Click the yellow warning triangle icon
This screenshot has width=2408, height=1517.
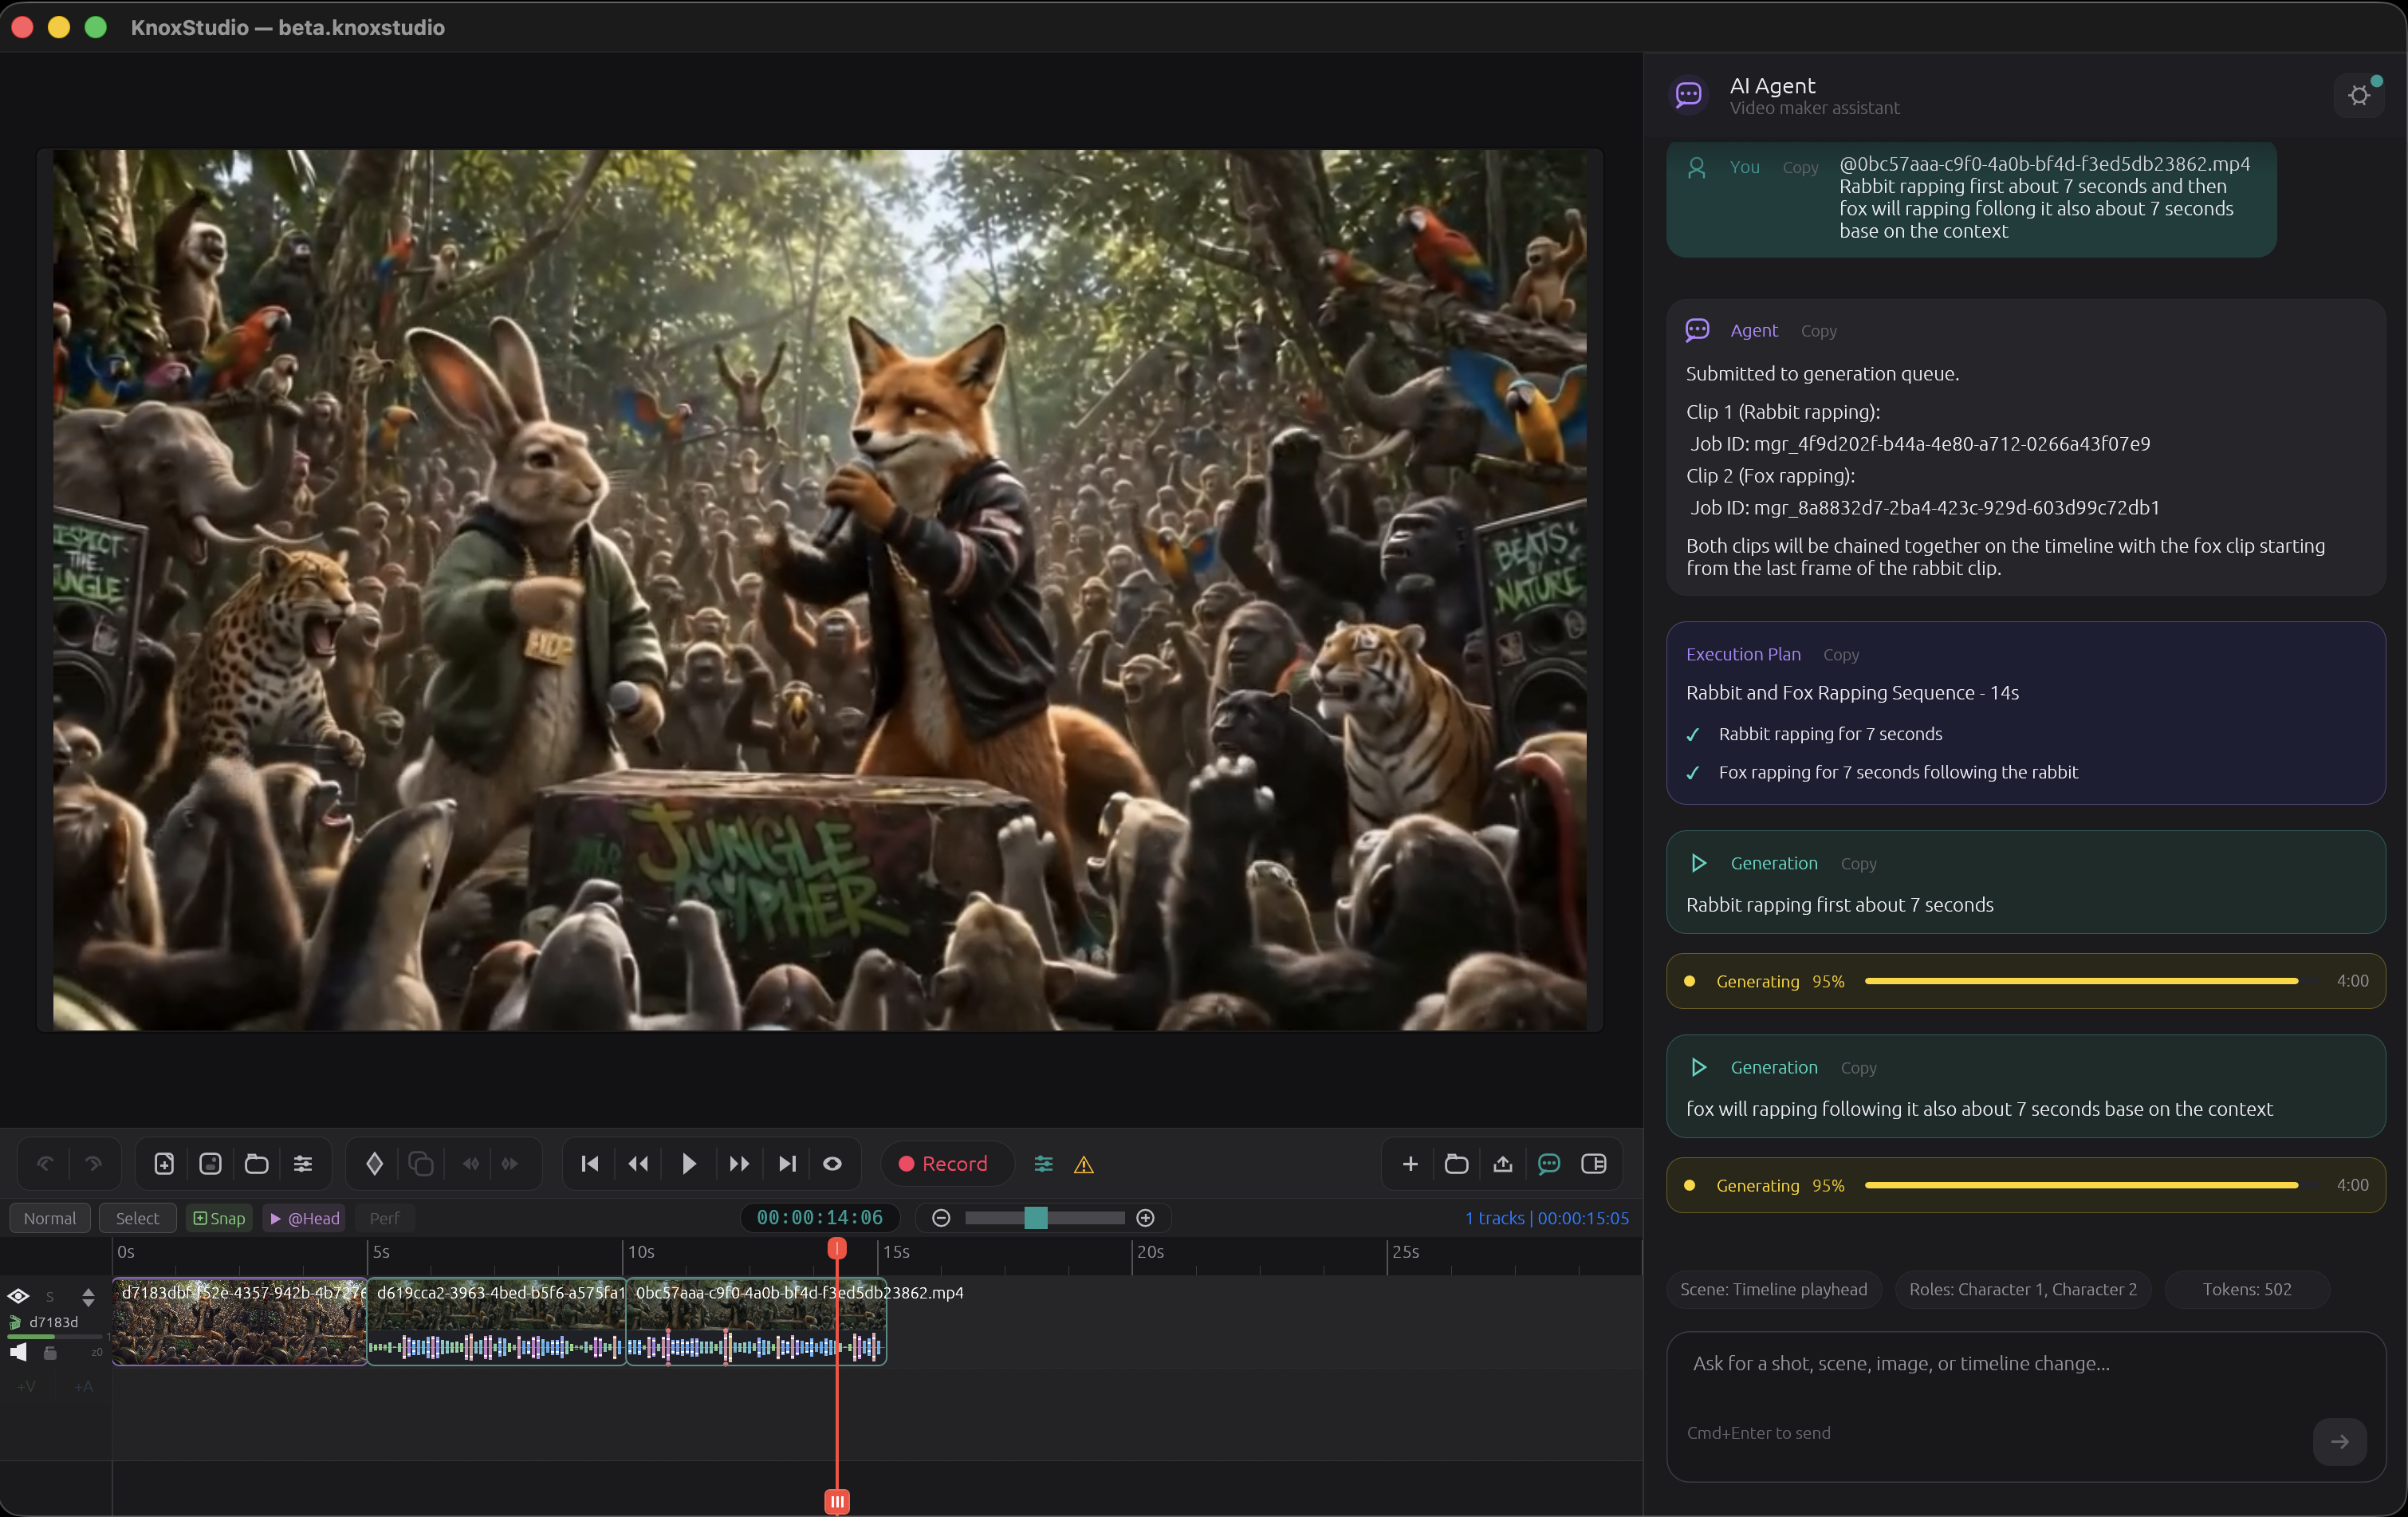[1084, 1164]
